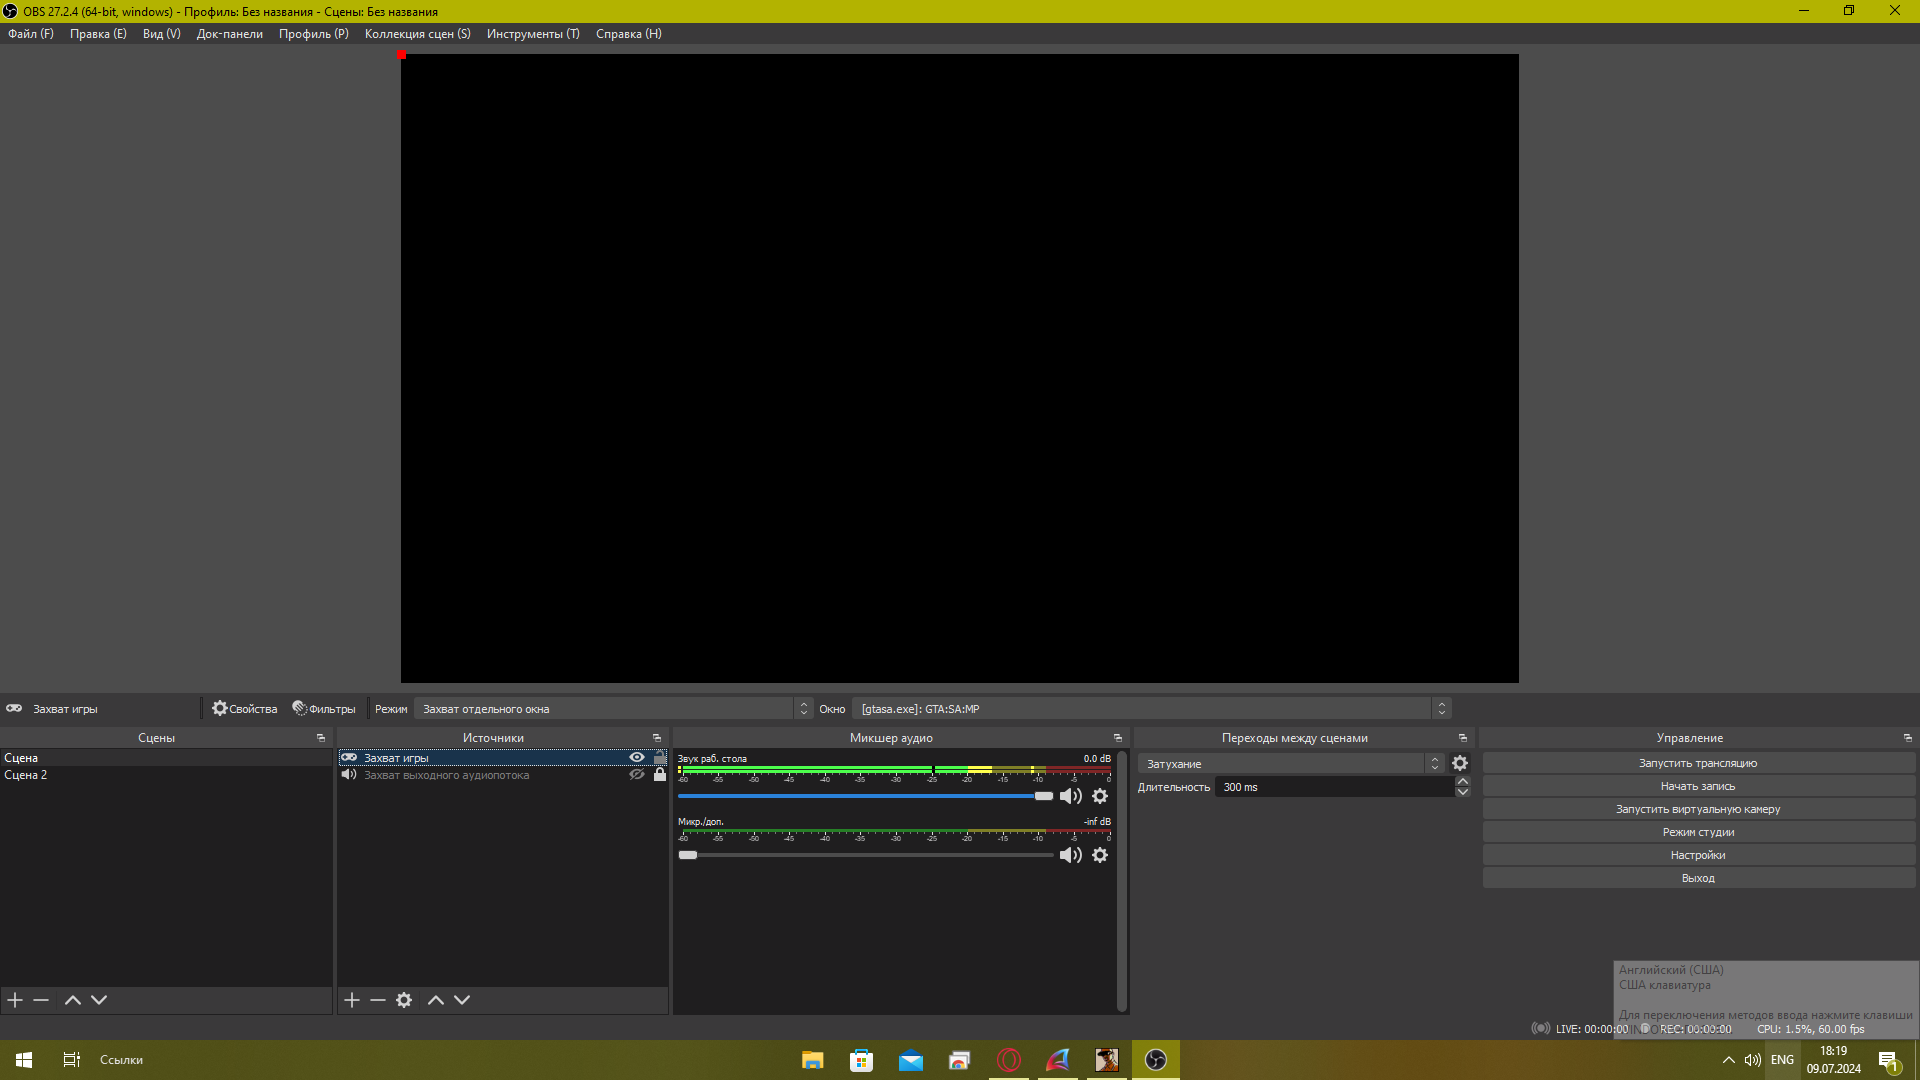Open desktop audio settings gear
This screenshot has width=1920, height=1080.
[1100, 796]
